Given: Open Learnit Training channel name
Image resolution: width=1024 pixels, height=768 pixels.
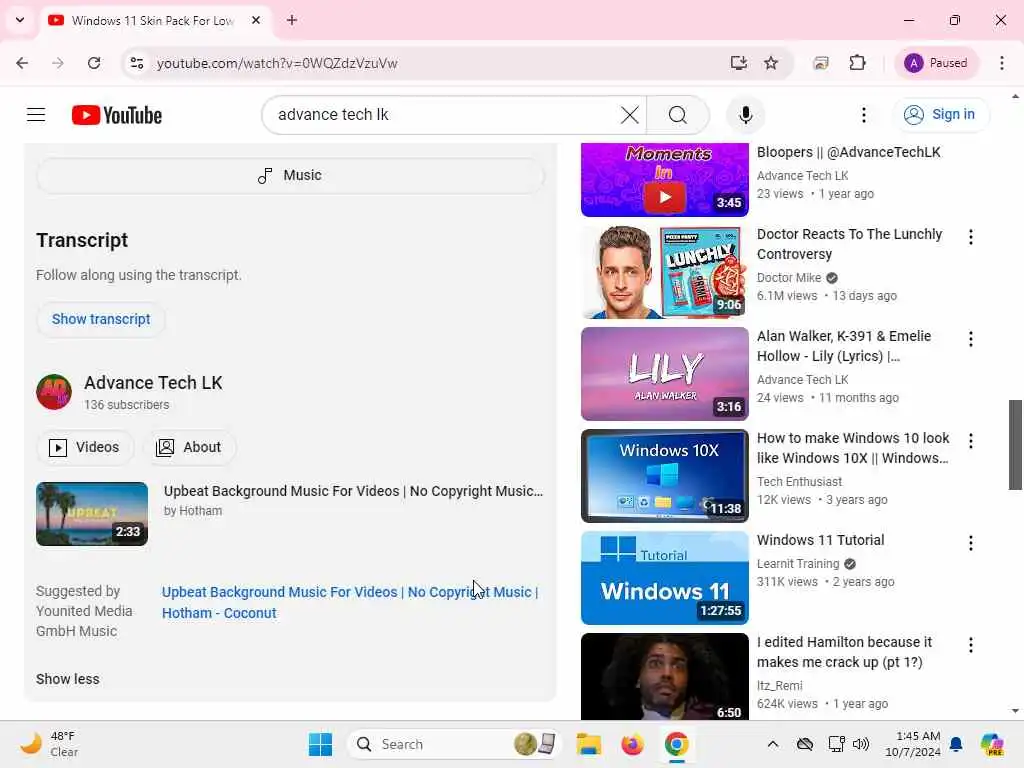Looking at the screenshot, I should coord(798,564).
